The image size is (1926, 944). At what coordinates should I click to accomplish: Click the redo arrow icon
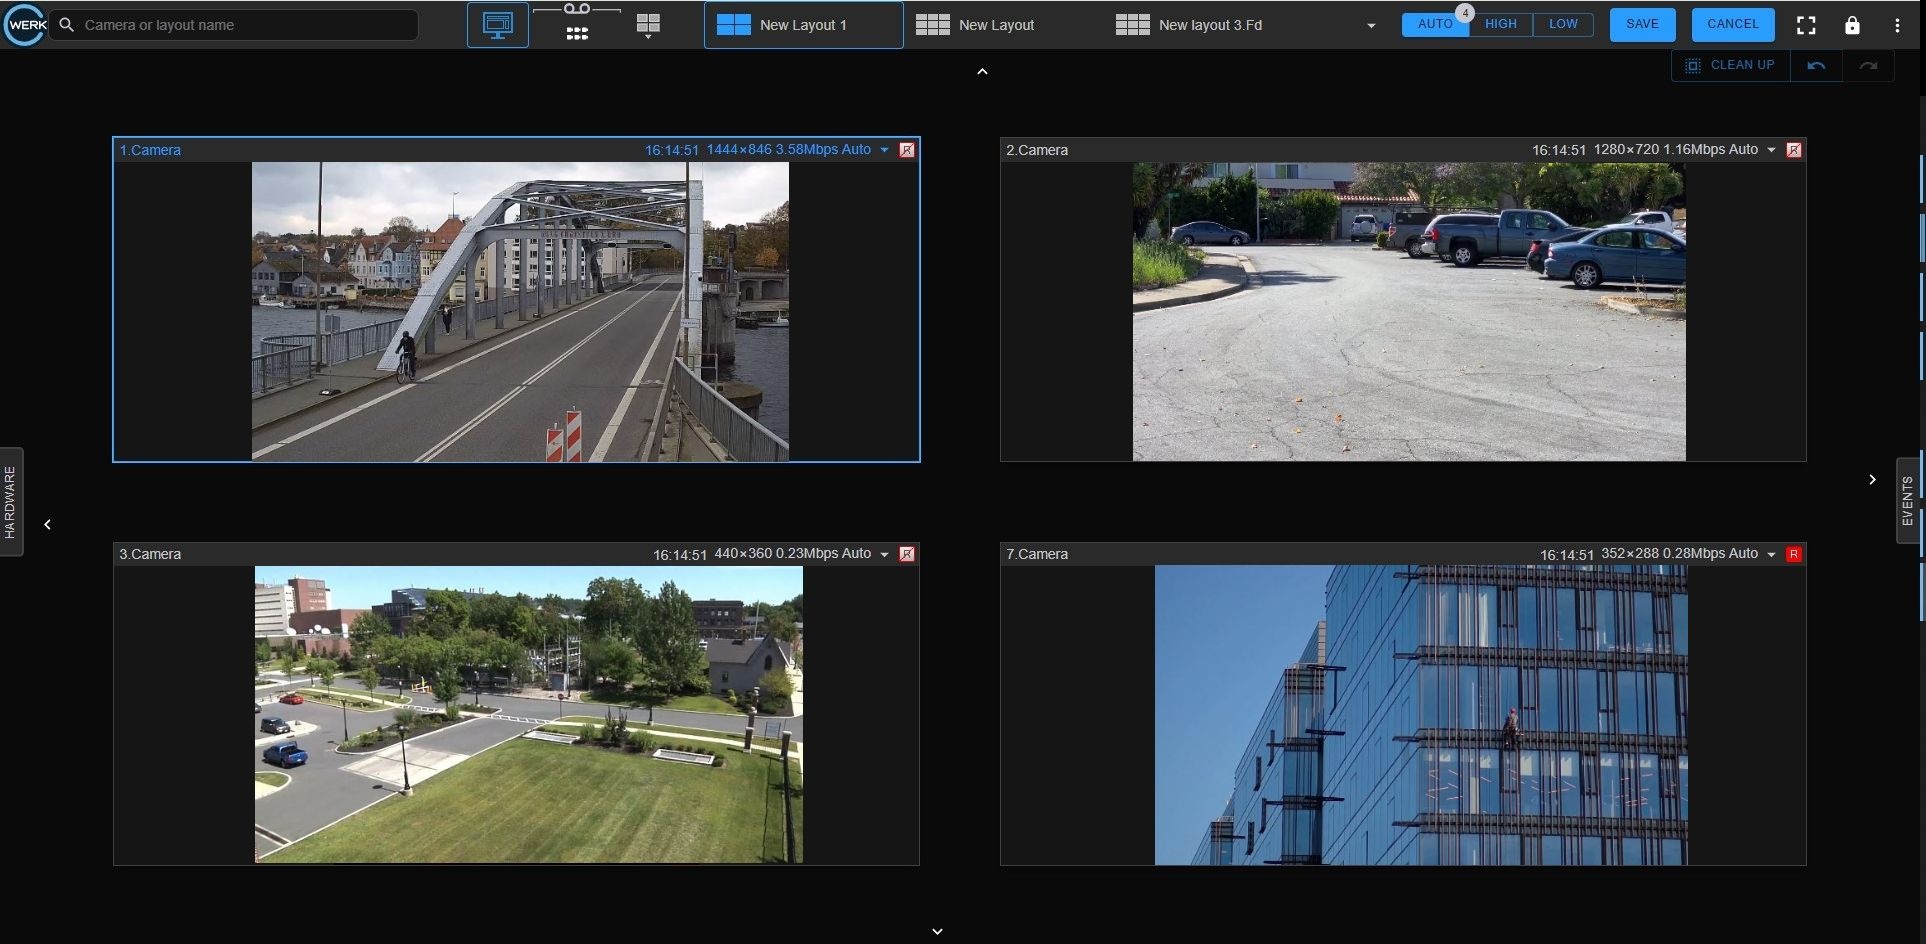[1868, 66]
